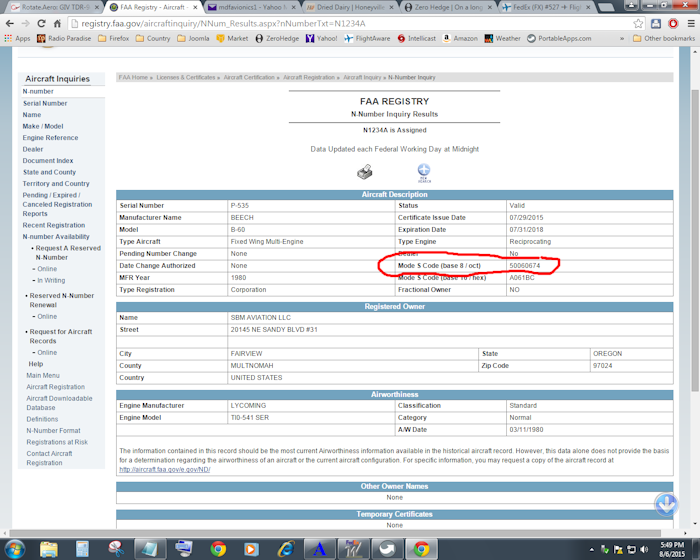Image resolution: width=700 pixels, height=560 pixels.
Task: Open Internet Explorer from the taskbar
Action: tap(287, 548)
